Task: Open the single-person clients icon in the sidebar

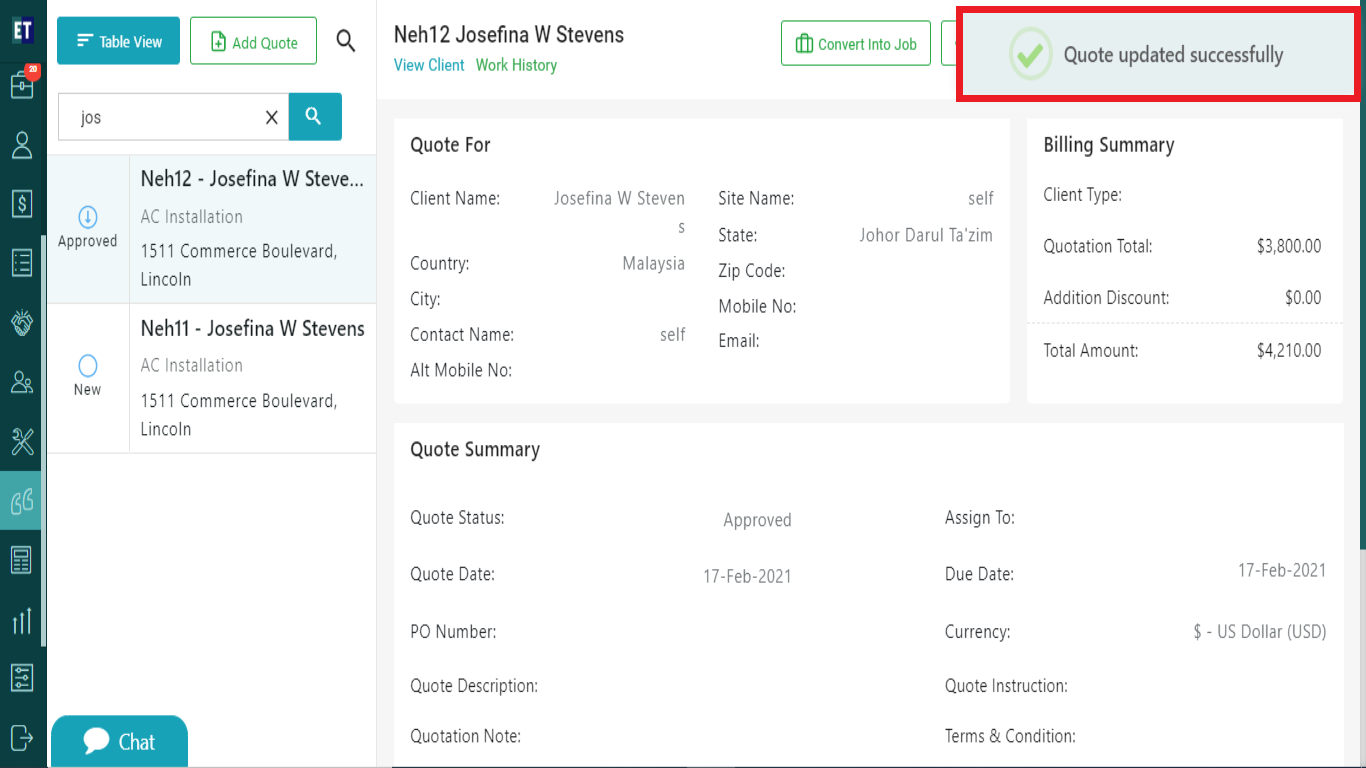Action: point(22,145)
